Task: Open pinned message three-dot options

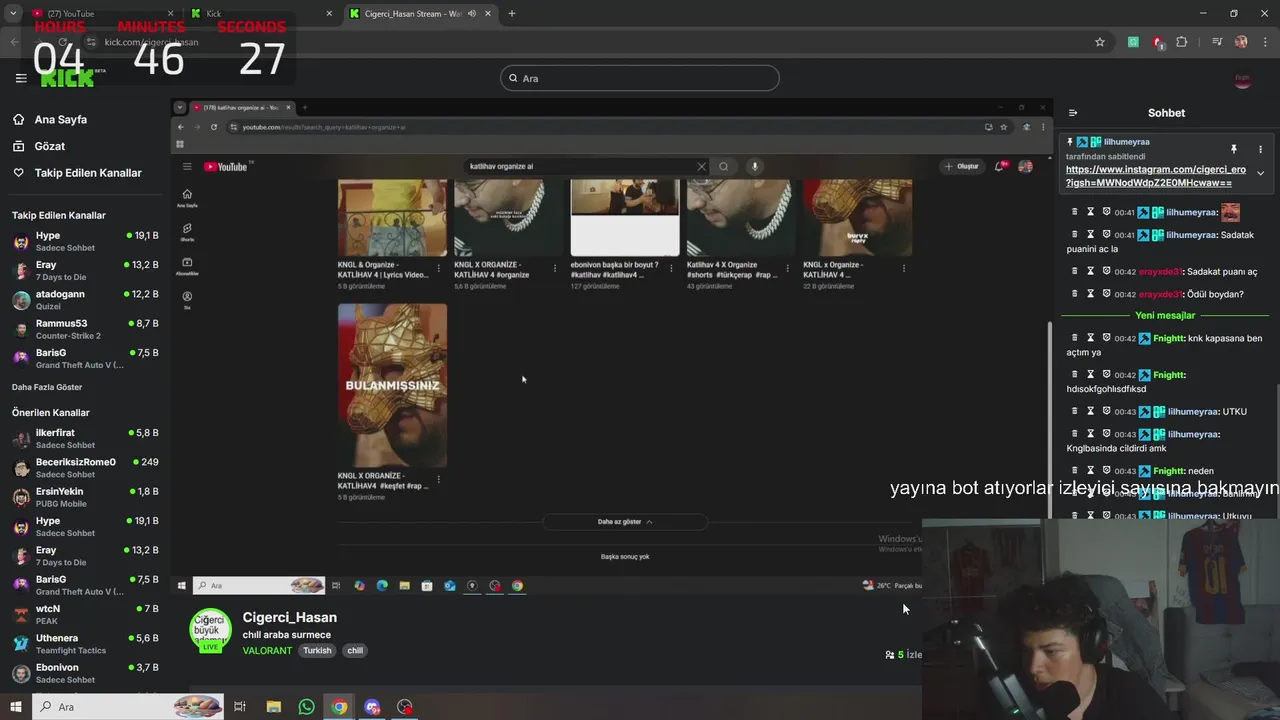Action: pos(1260,149)
